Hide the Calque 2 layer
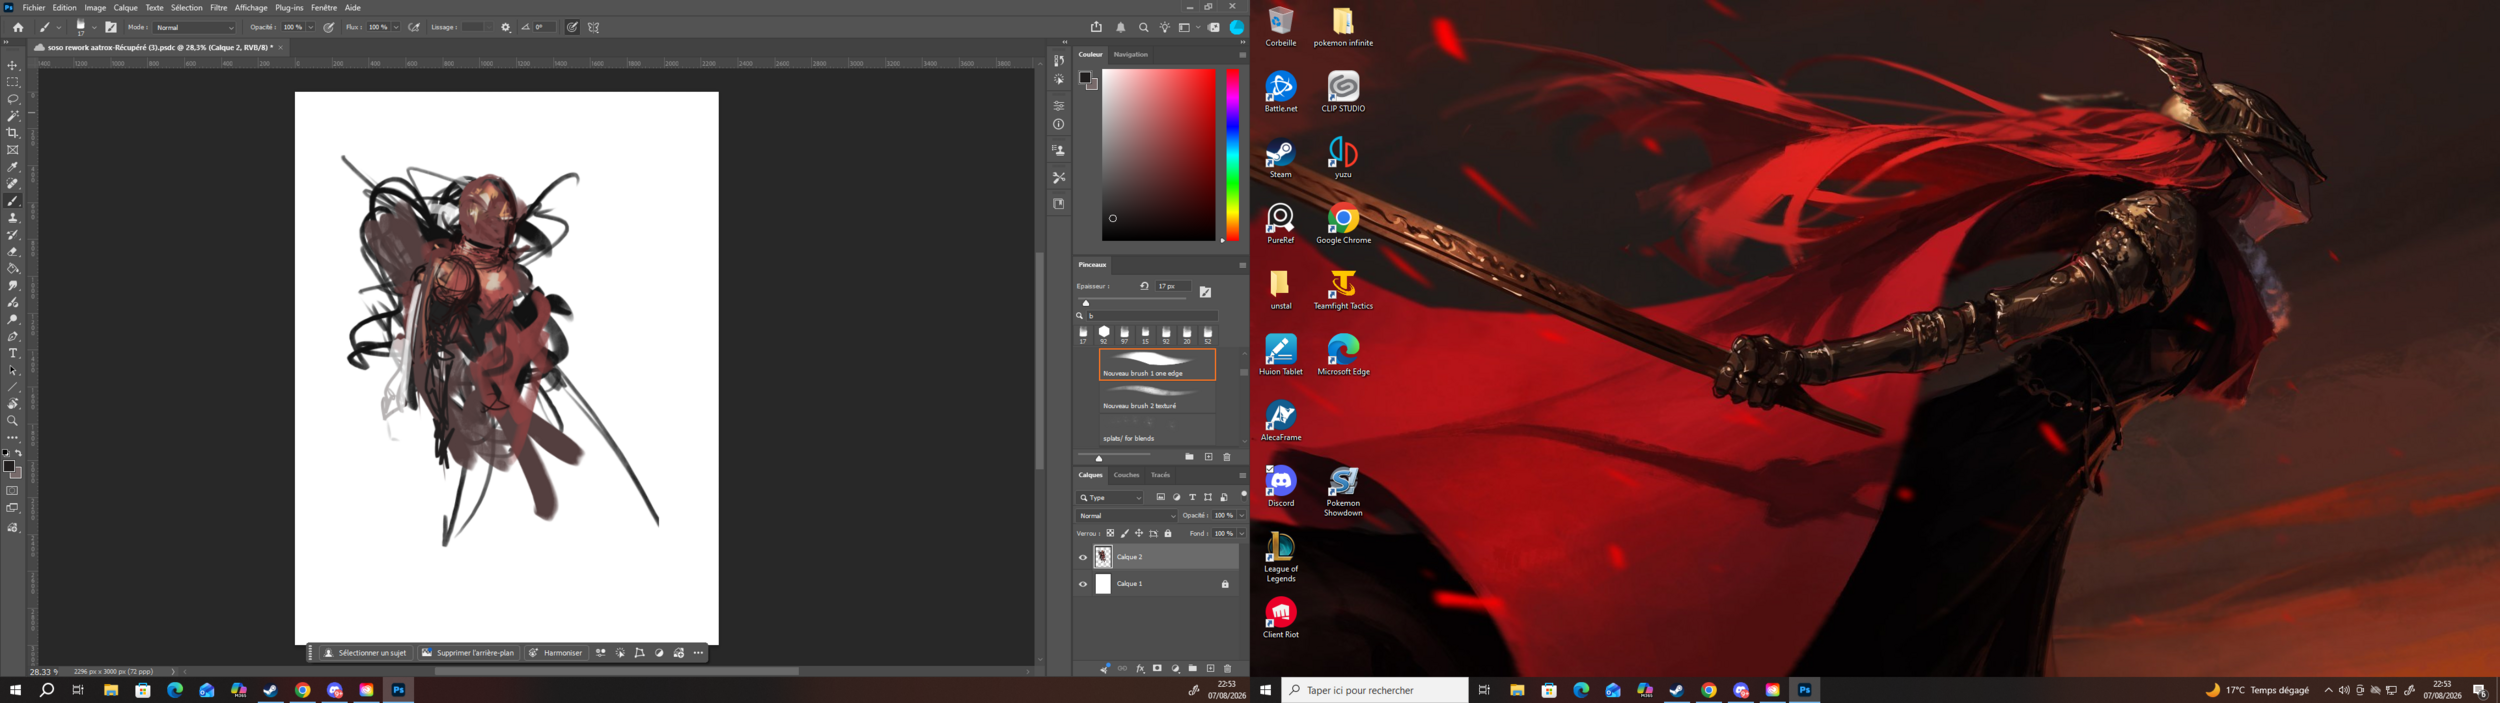Image resolution: width=2500 pixels, height=703 pixels. 1082,557
